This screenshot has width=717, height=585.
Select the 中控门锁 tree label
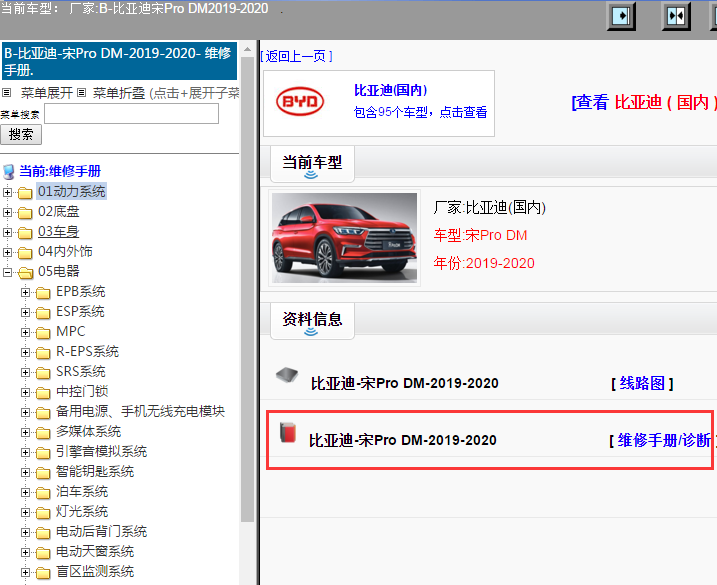point(82,392)
